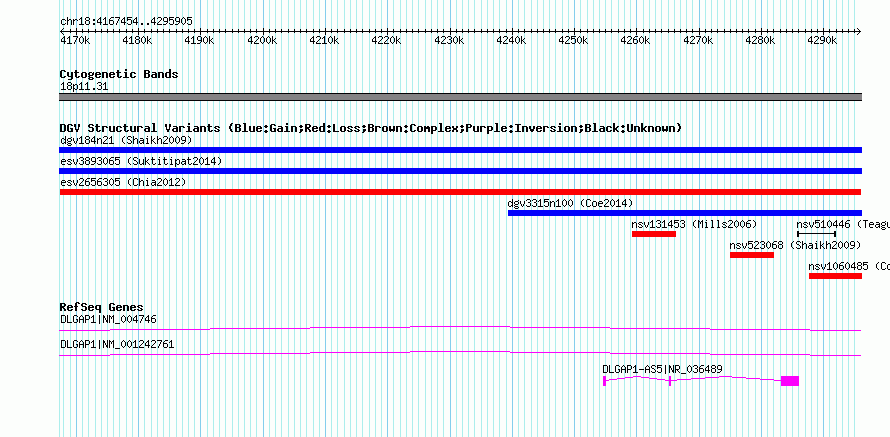Screen dimensions: 890x437
Task: Click the DLGAP1|NM_001242761 gene label
Action: [117, 344]
